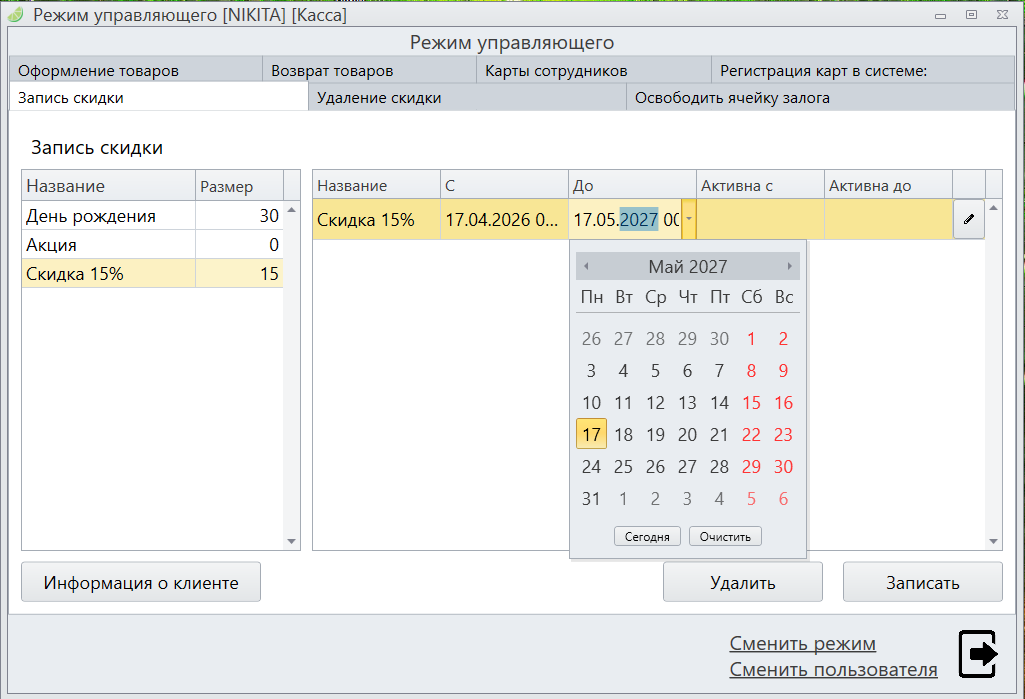Click the Май 2027 calendar header
This screenshot has width=1025, height=699.
[x=687, y=266]
